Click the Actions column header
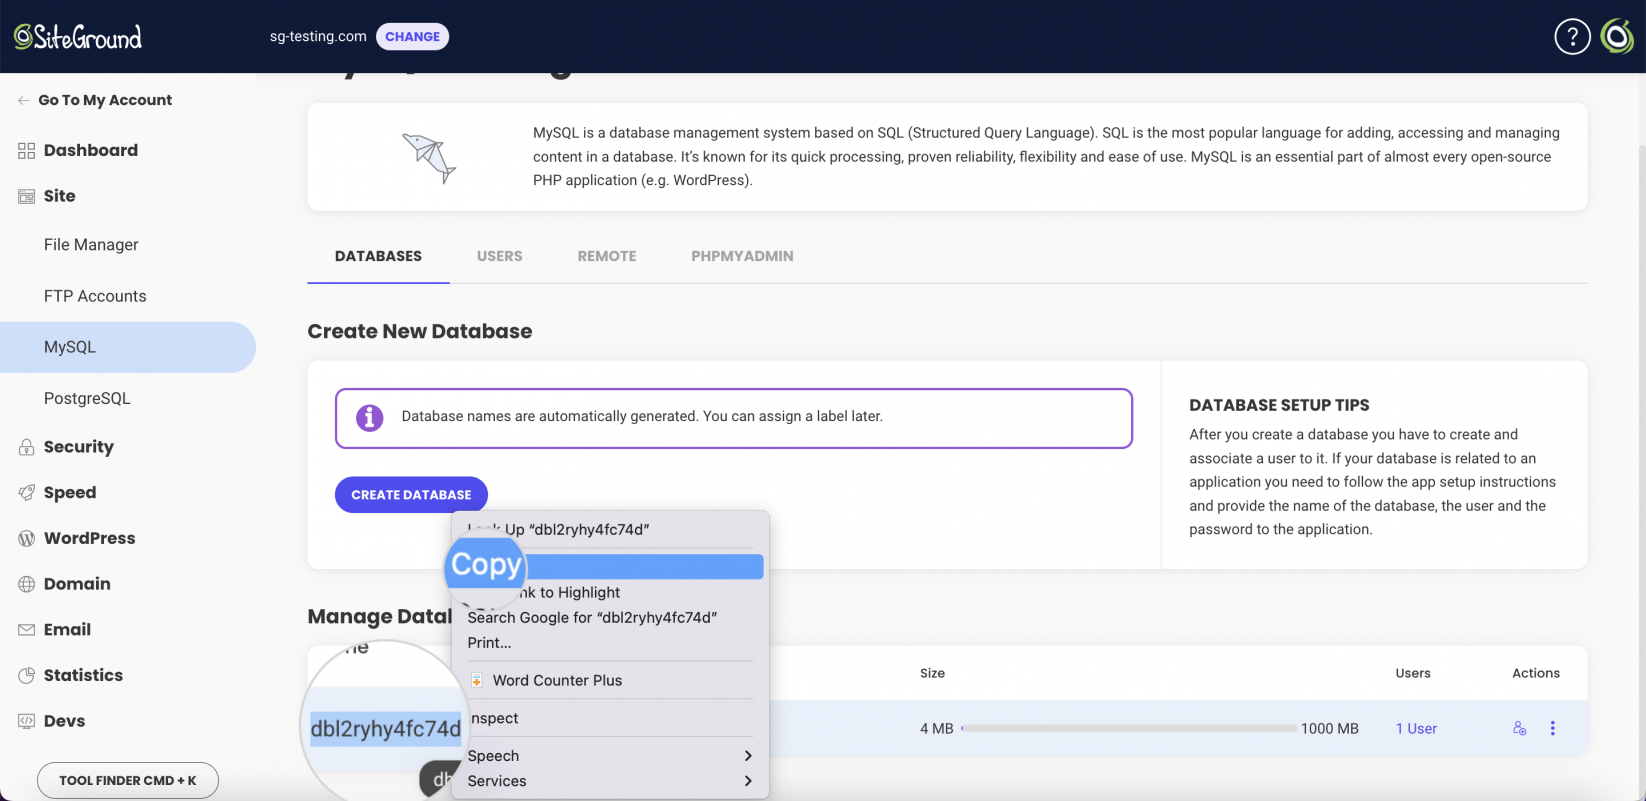This screenshot has width=1646, height=801. tap(1536, 674)
